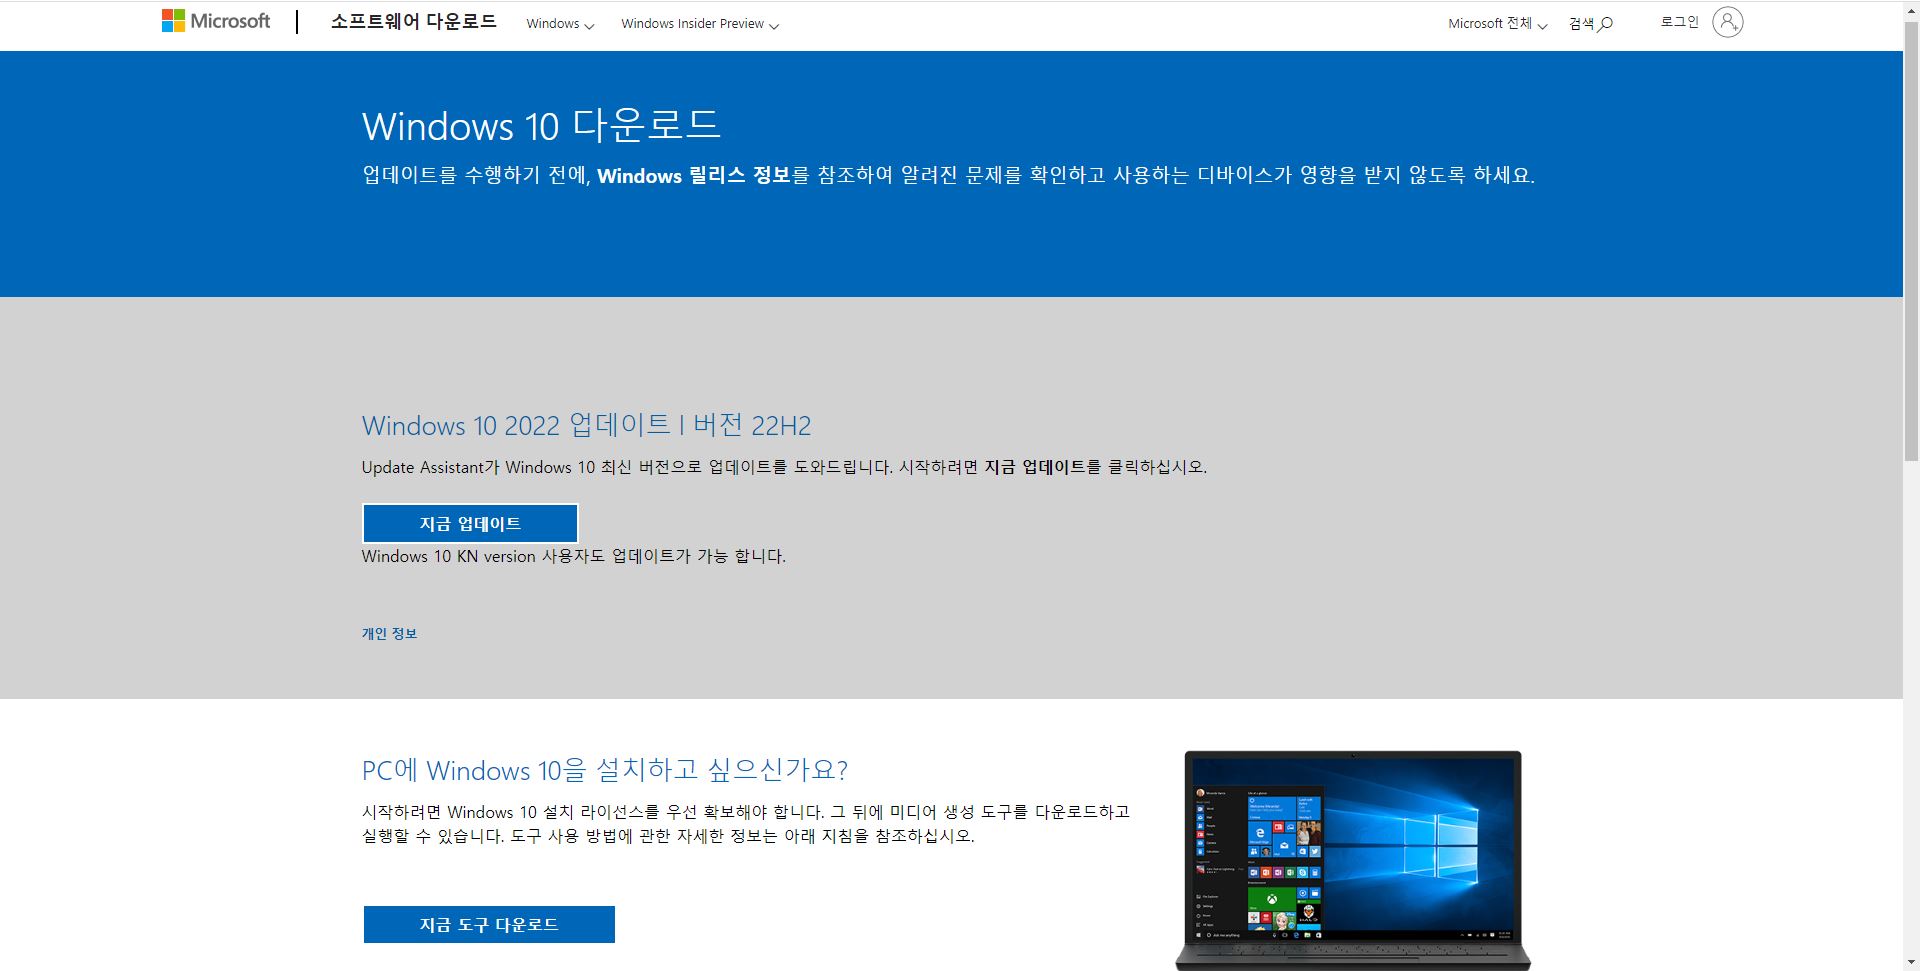Expand Microsoft 전체 dropdown

[1497, 24]
